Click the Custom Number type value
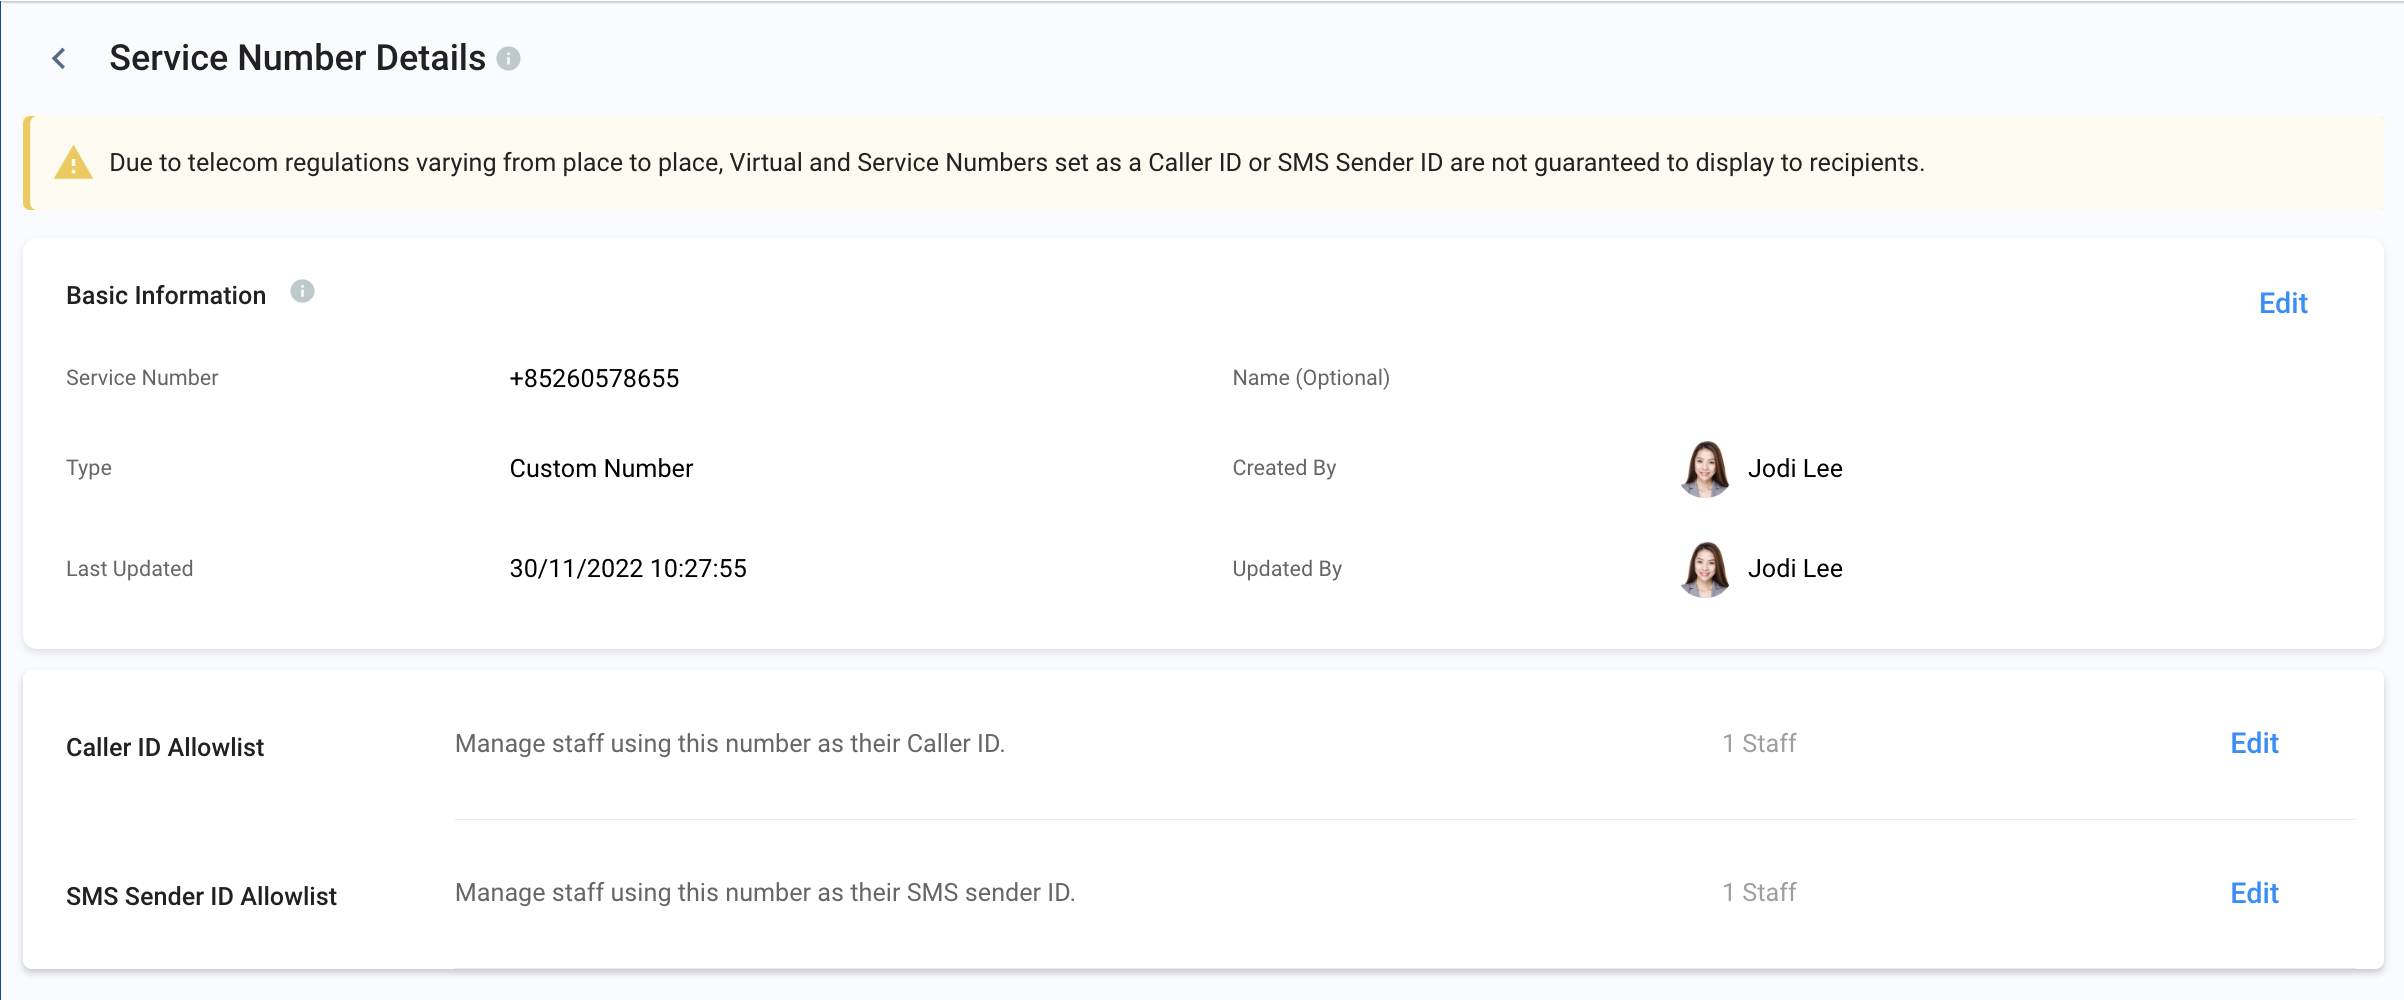The height and width of the screenshot is (1000, 2404). pos(601,468)
